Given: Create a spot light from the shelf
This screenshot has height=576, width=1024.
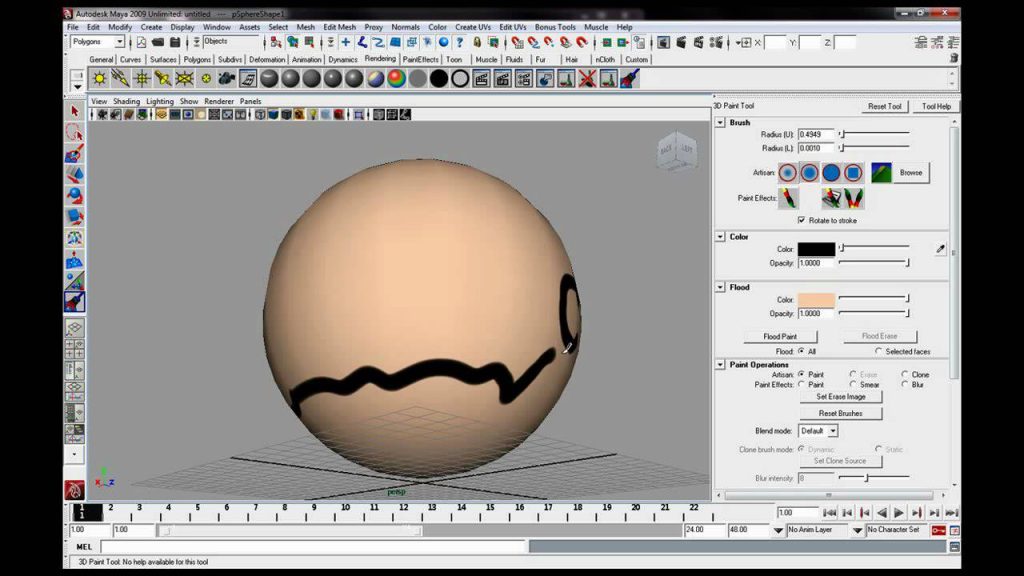Looking at the screenshot, I should point(163,79).
